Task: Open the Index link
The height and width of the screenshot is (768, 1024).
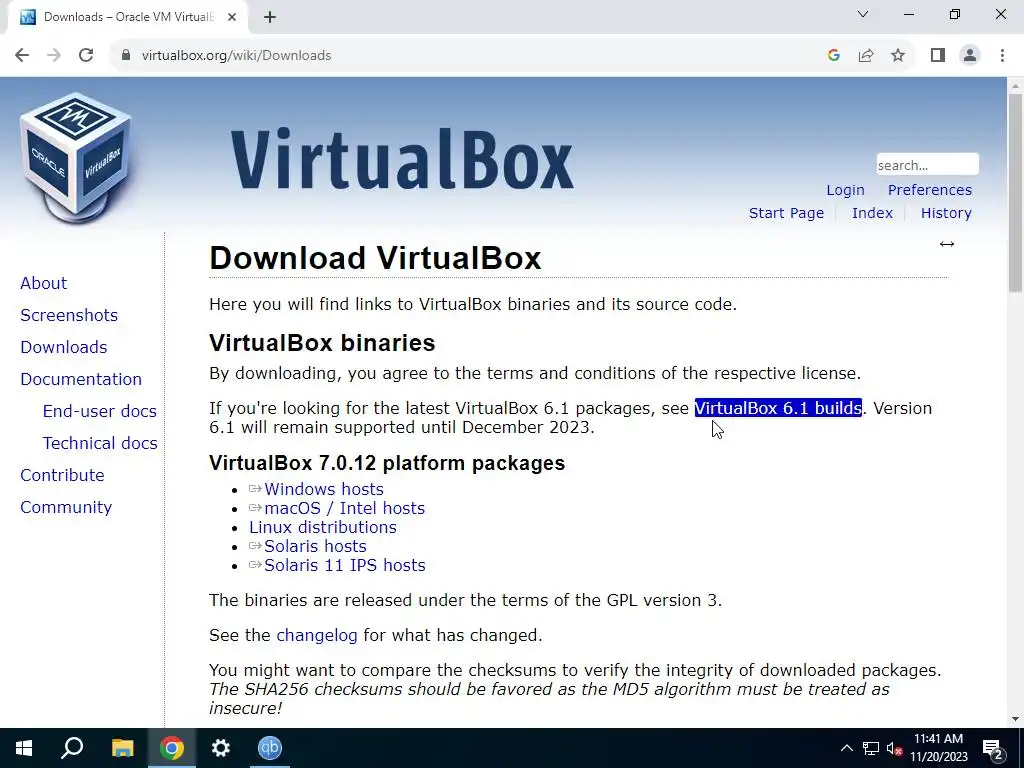Action: click(872, 213)
